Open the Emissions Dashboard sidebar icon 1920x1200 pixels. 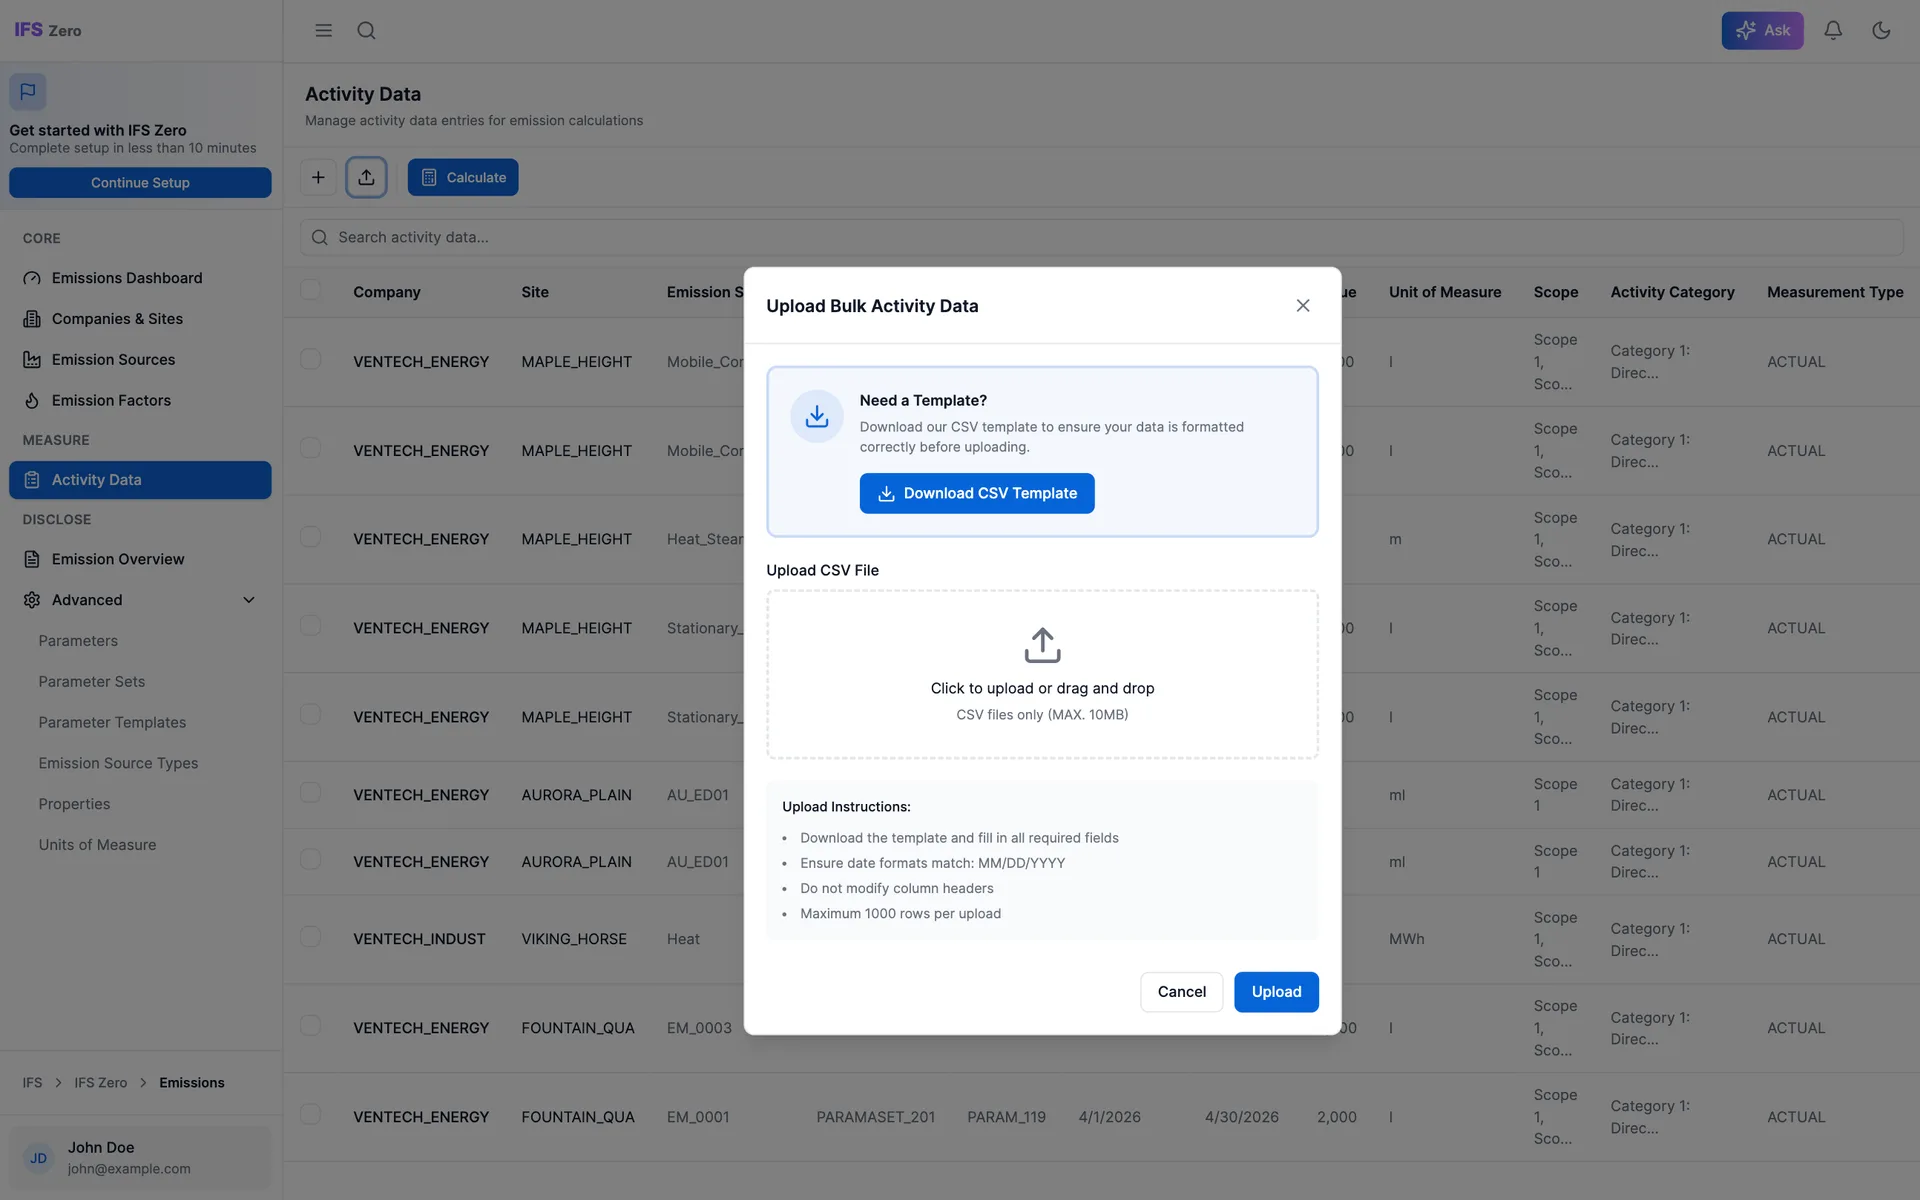pos(31,277)
